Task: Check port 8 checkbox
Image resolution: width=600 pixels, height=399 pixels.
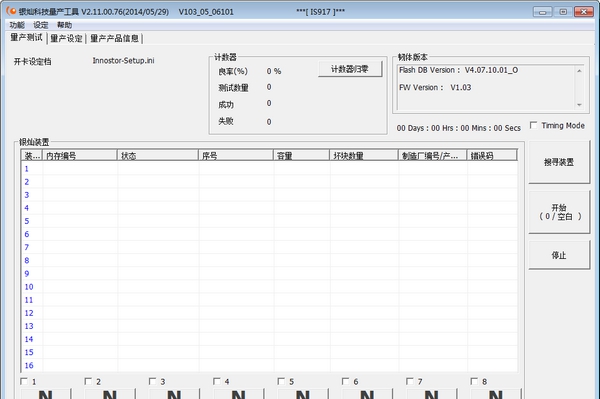Action: 474,381
